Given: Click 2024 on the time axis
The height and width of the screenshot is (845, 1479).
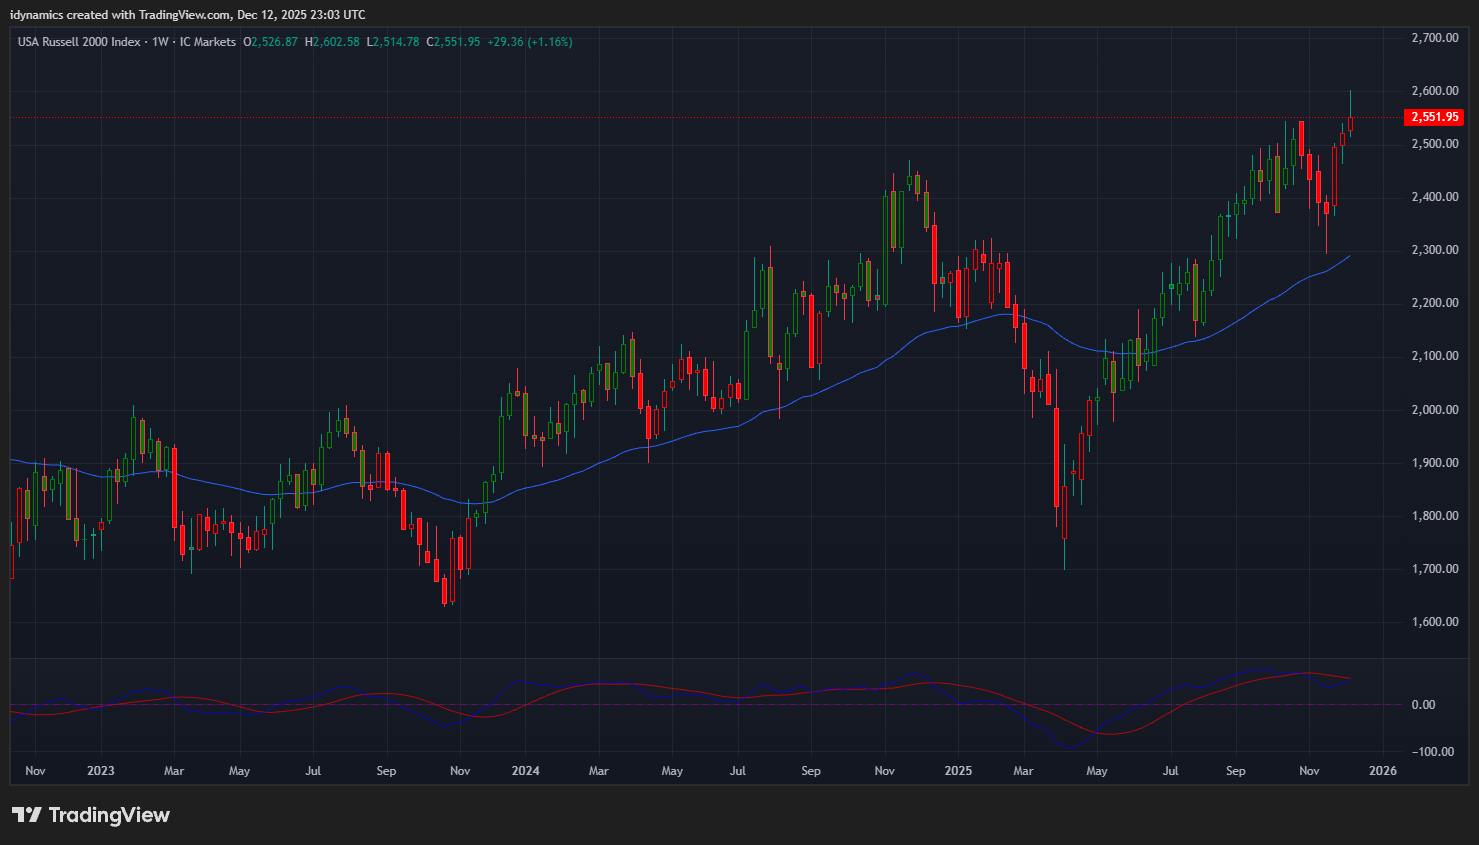Looking at the screenshot, I should click(x=525, y=771).
